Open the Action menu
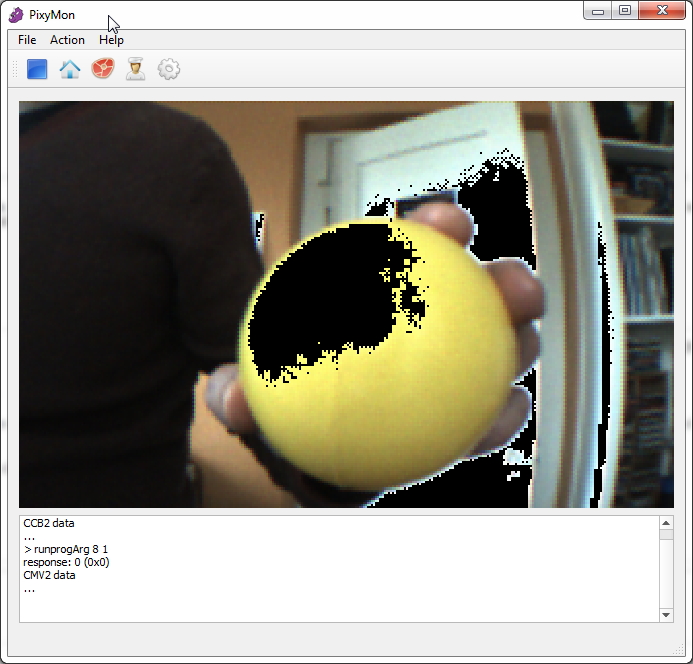Image resolution: width=693 pixels, height=664 pixels. pyautogui.click(x=67, y=40)
